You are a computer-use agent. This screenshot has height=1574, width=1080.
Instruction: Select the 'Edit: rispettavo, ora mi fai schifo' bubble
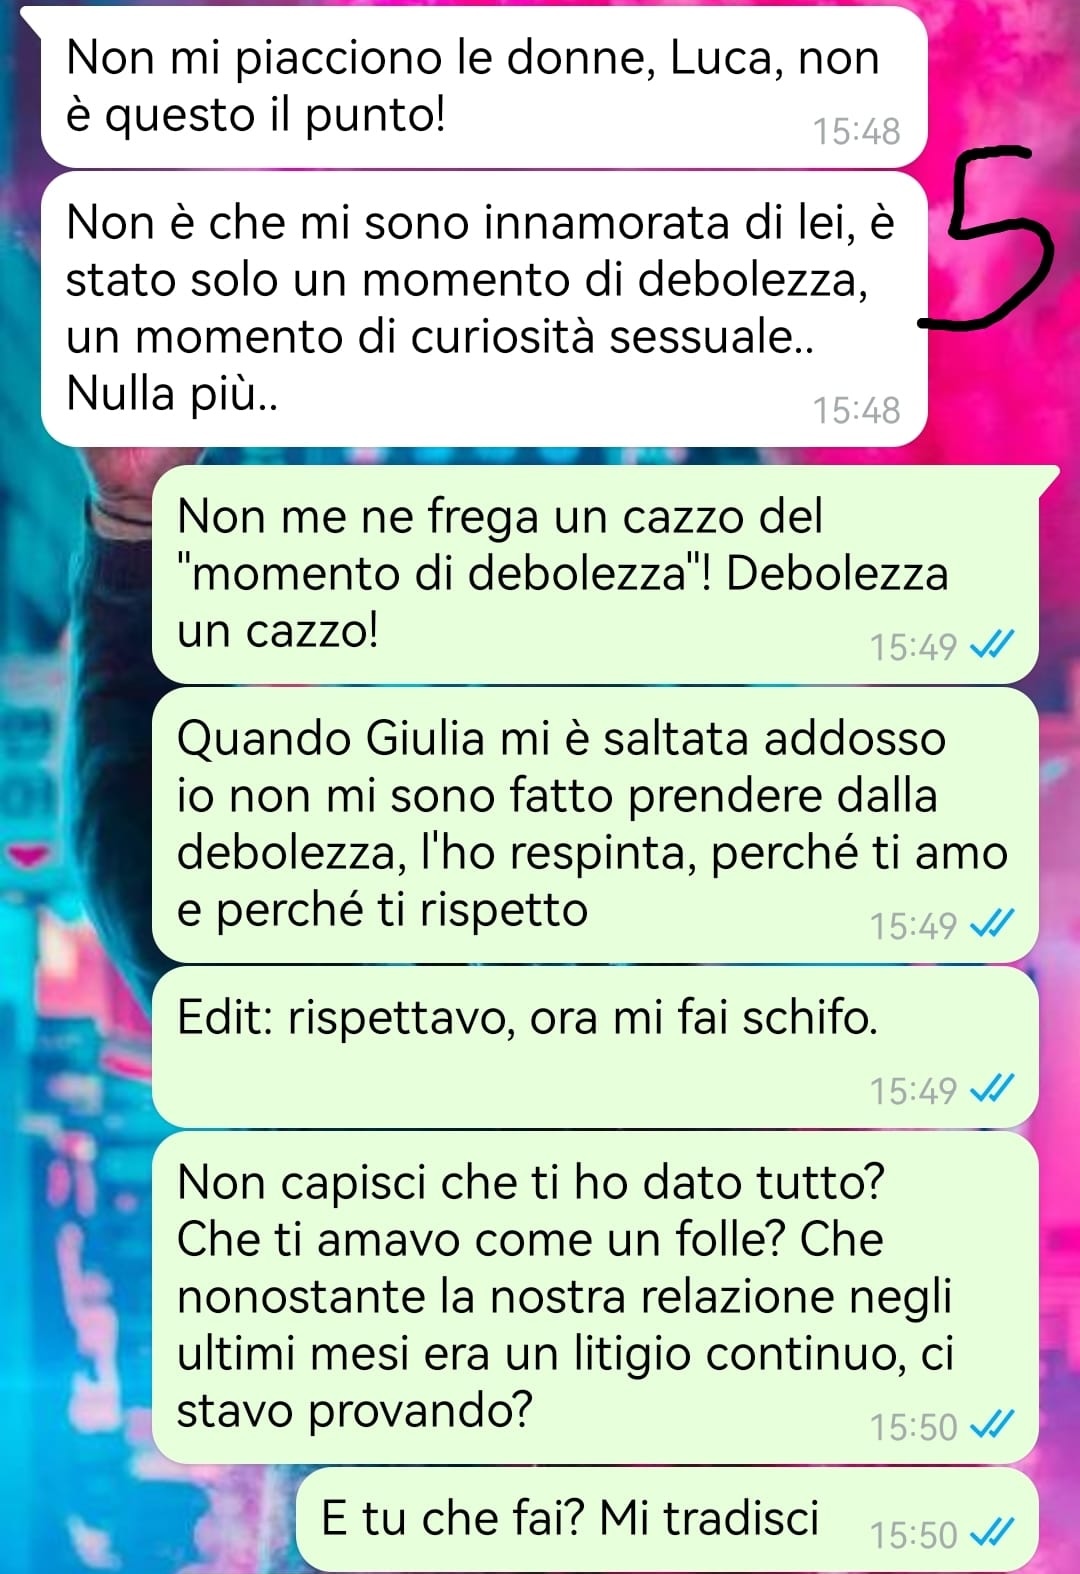coord(595,1047)
